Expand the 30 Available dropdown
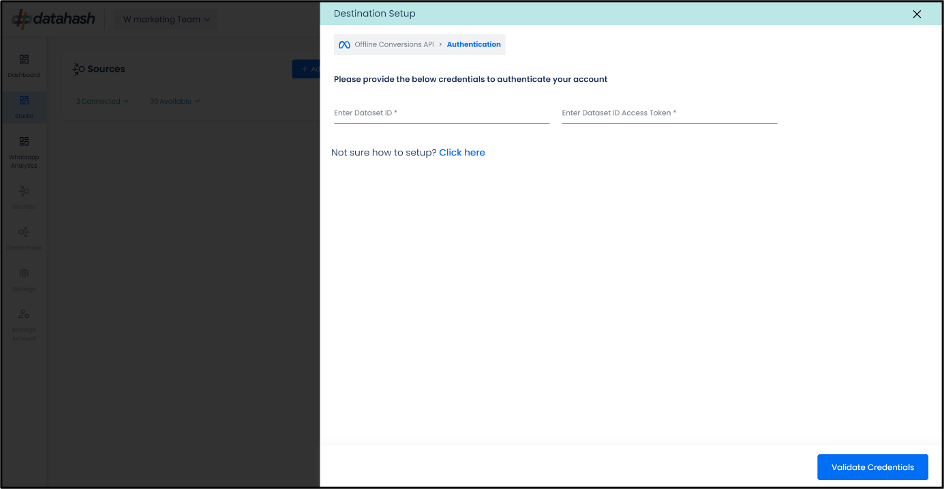Viewport: 945px width, 489px height. 175,101
